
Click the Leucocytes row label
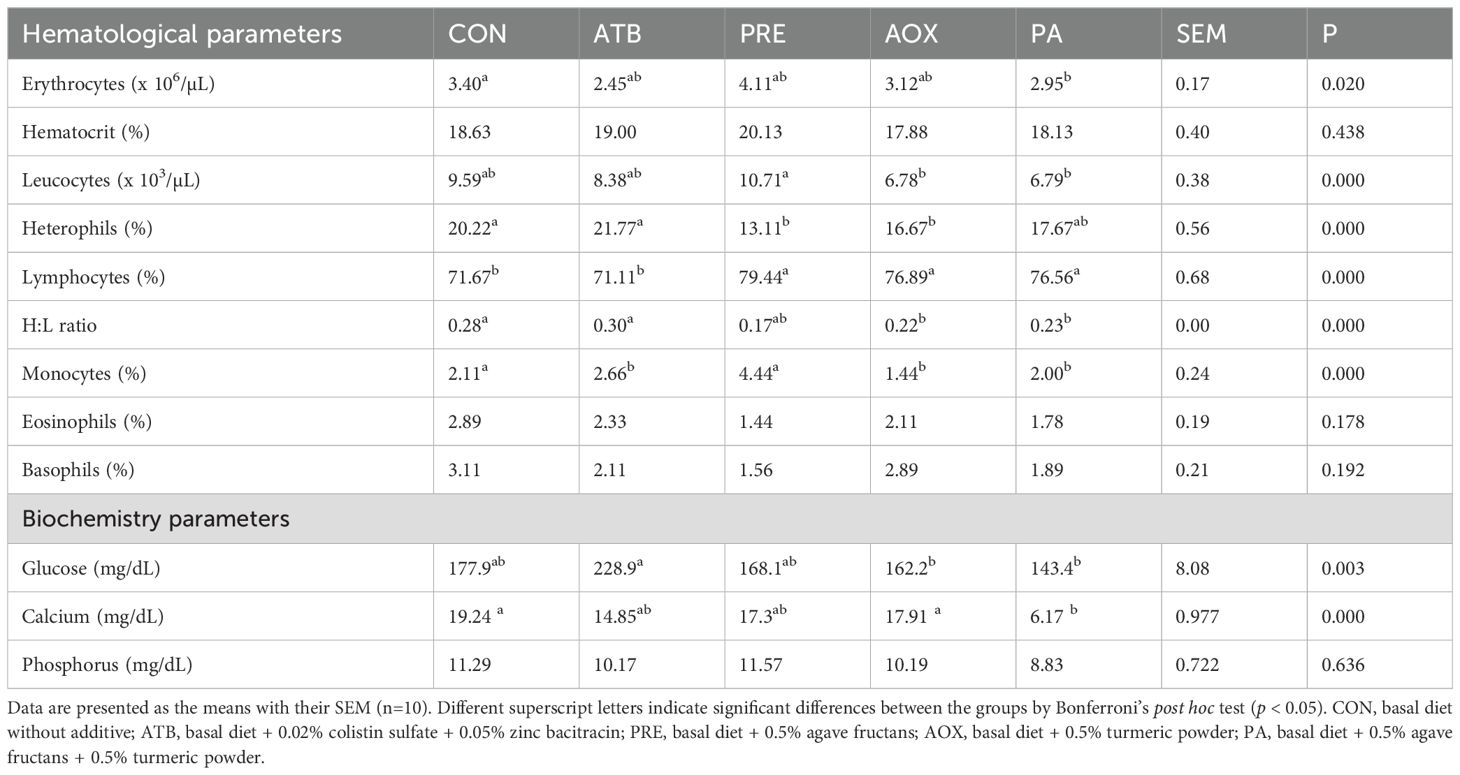pos(116,181)
